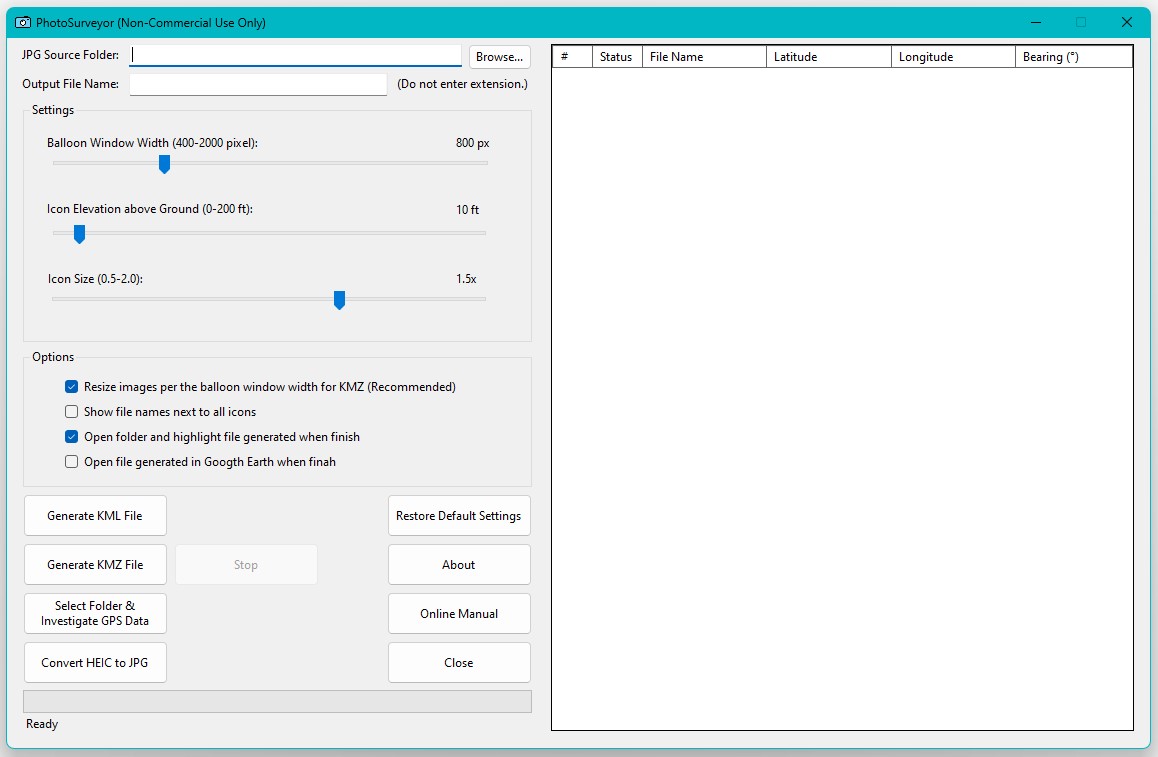This screenshot has height=757, width=1158.
Task: Close the window using the X icon
Action: [x=1127, y=22]
